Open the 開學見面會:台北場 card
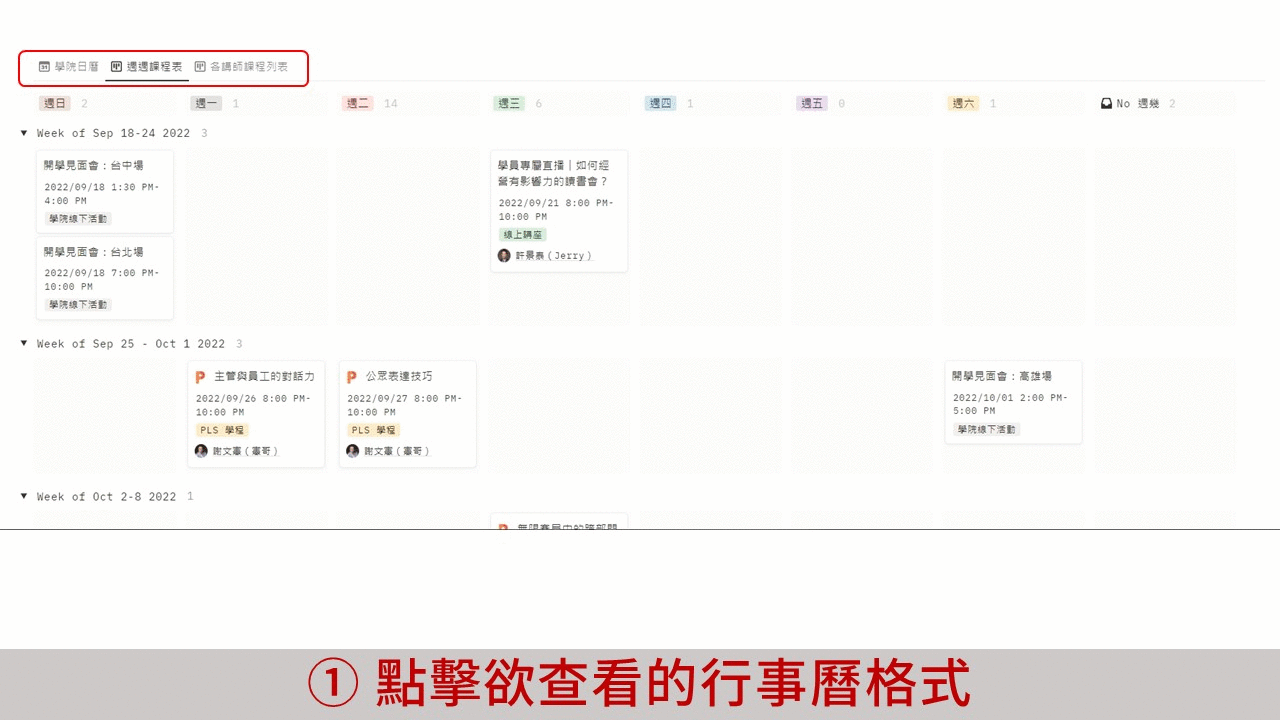The height and width of the screenshot is (720, 1280). click(x=105, y=278)
